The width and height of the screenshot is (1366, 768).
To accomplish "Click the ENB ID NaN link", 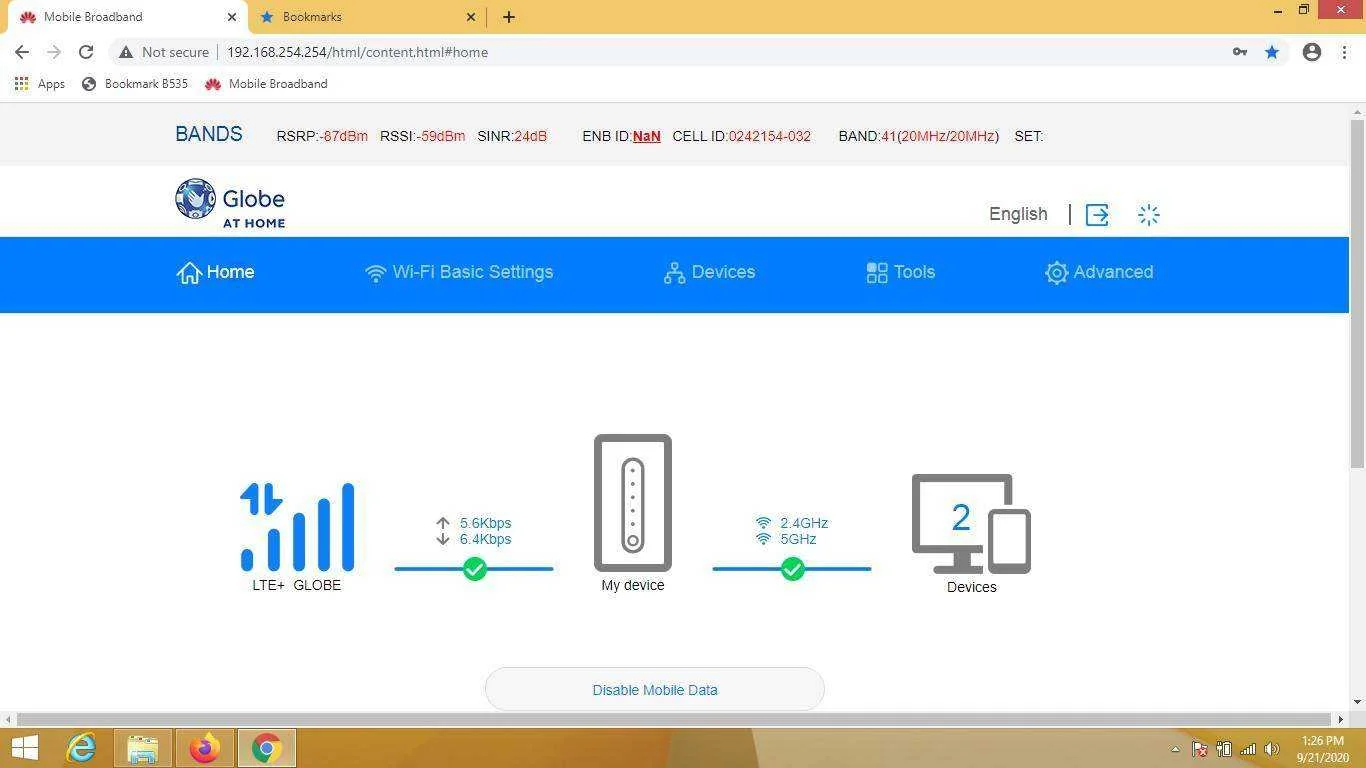I will [646, 136].
